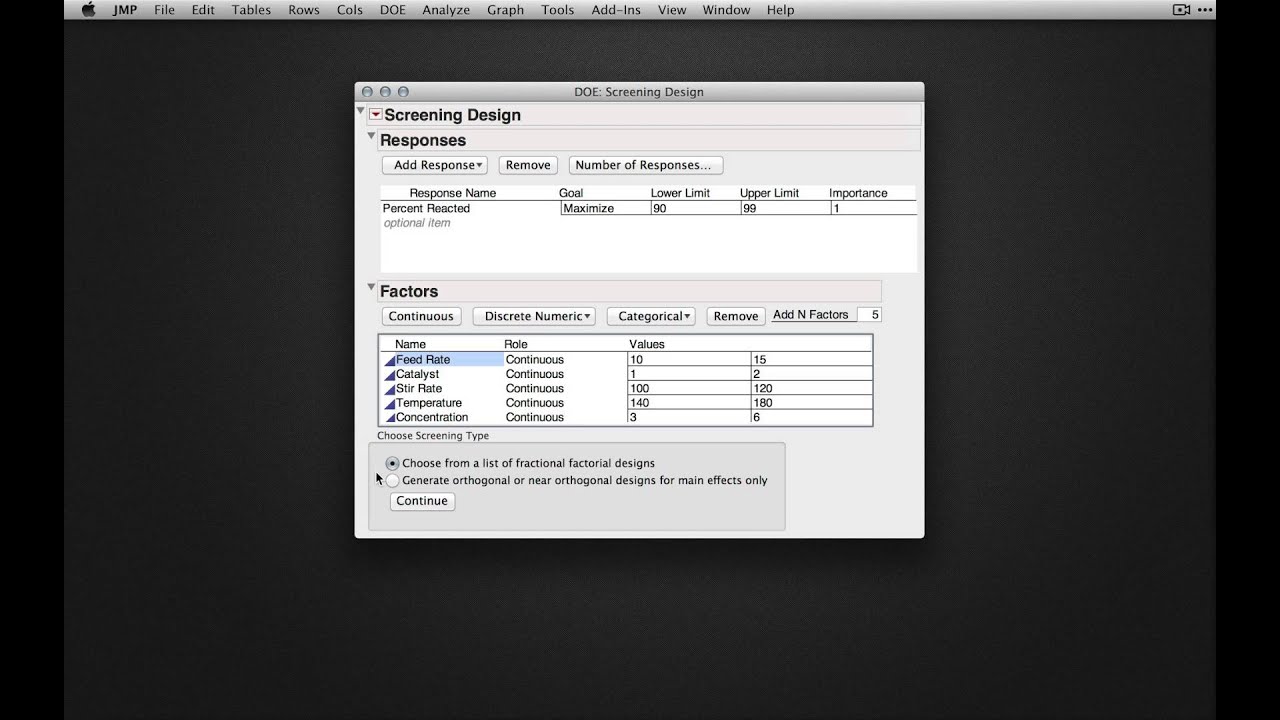Click Upper Limit cell with value 99
Screen dimensions: 1280x720
coord(785,208)
